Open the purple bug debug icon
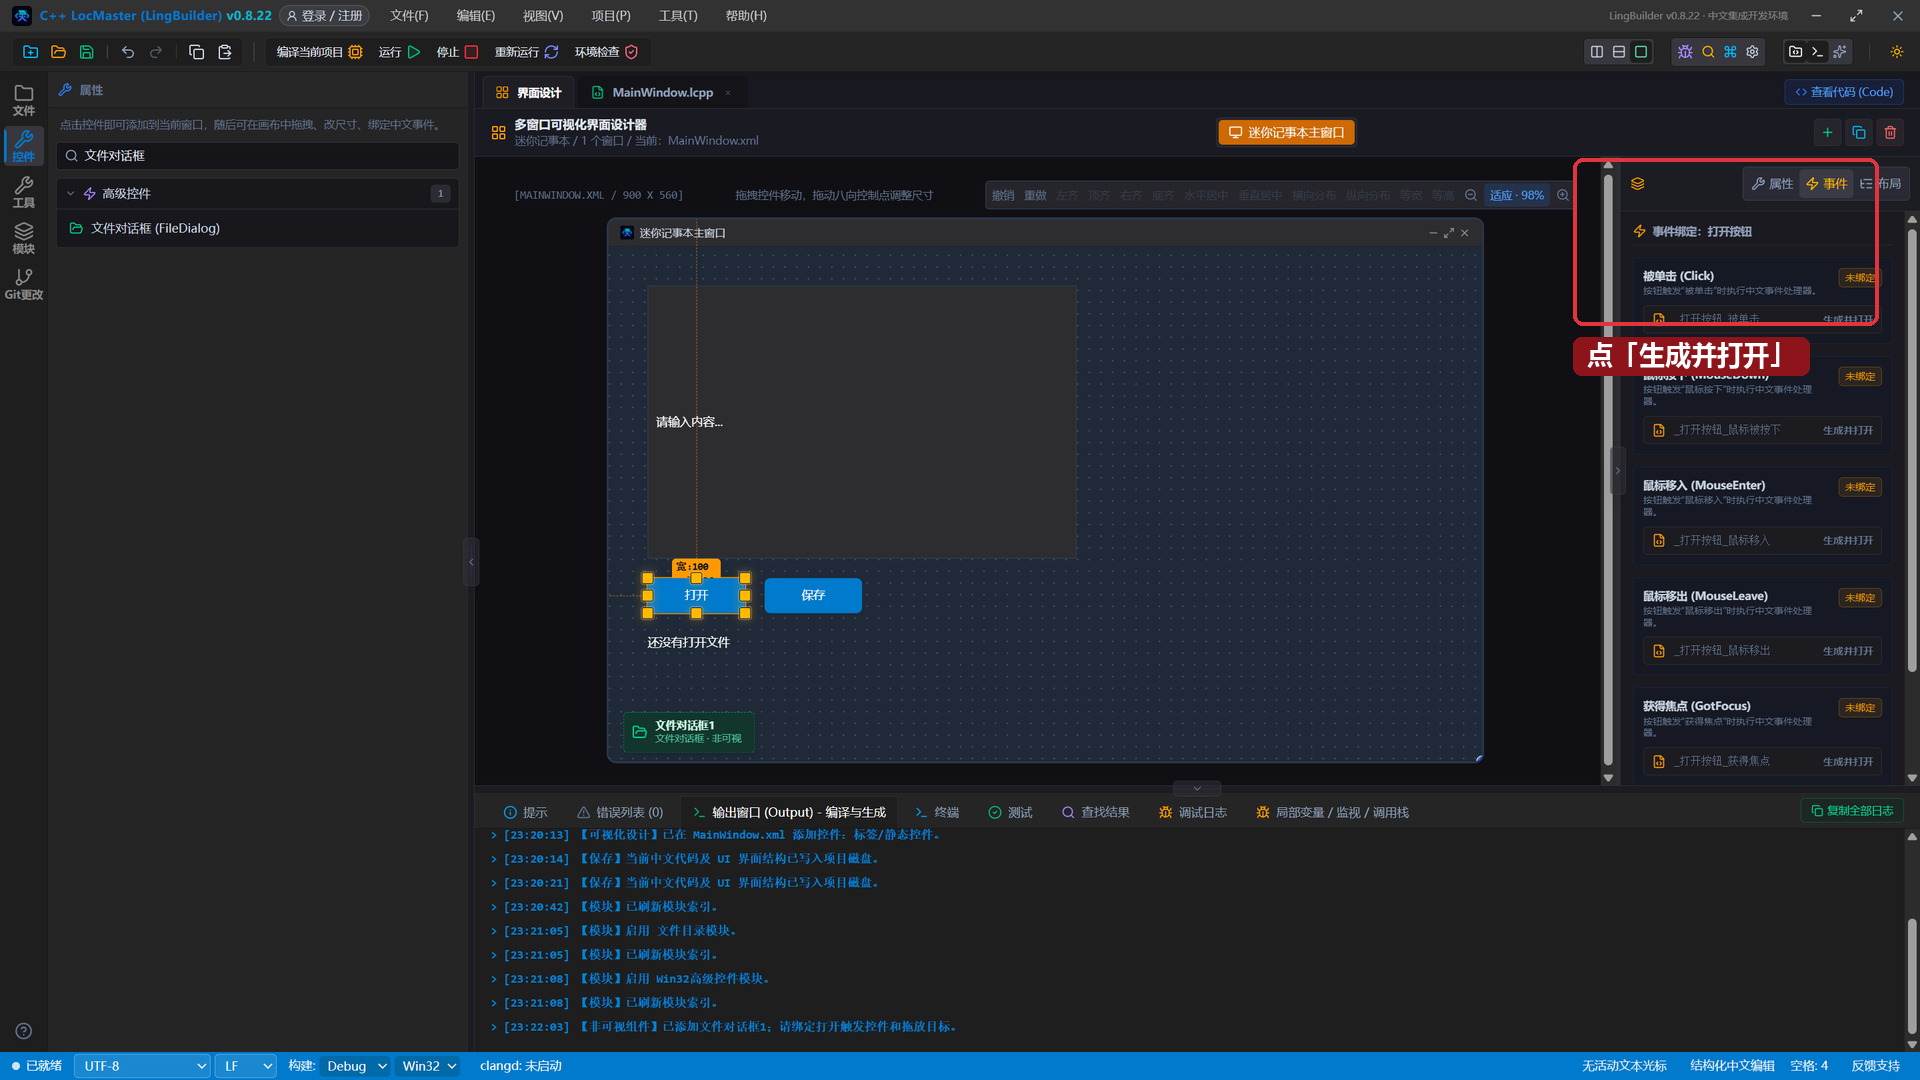Screen dimensions: 1920x1080 [x=1685, y=52]
